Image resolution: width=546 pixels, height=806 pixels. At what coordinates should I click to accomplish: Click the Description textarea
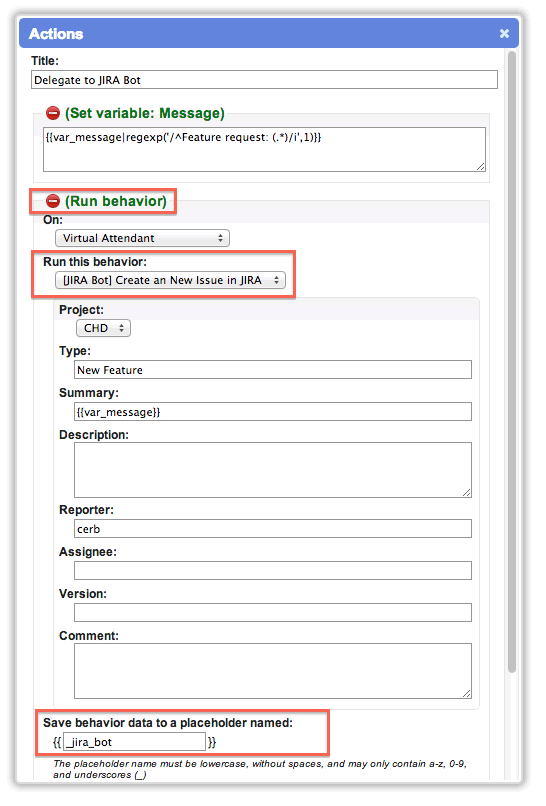(x=272, y=470)
